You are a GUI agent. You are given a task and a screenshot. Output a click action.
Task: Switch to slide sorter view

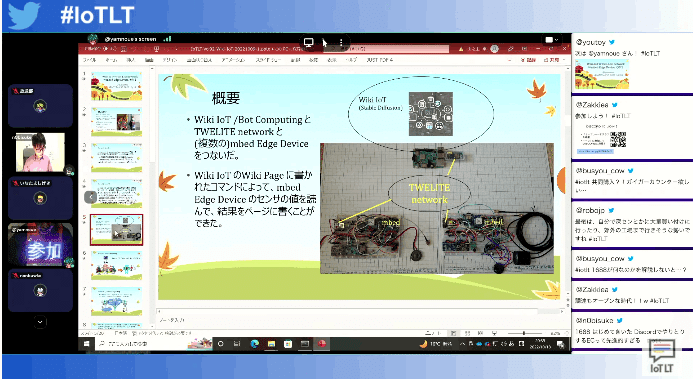[x=467, y=333]
